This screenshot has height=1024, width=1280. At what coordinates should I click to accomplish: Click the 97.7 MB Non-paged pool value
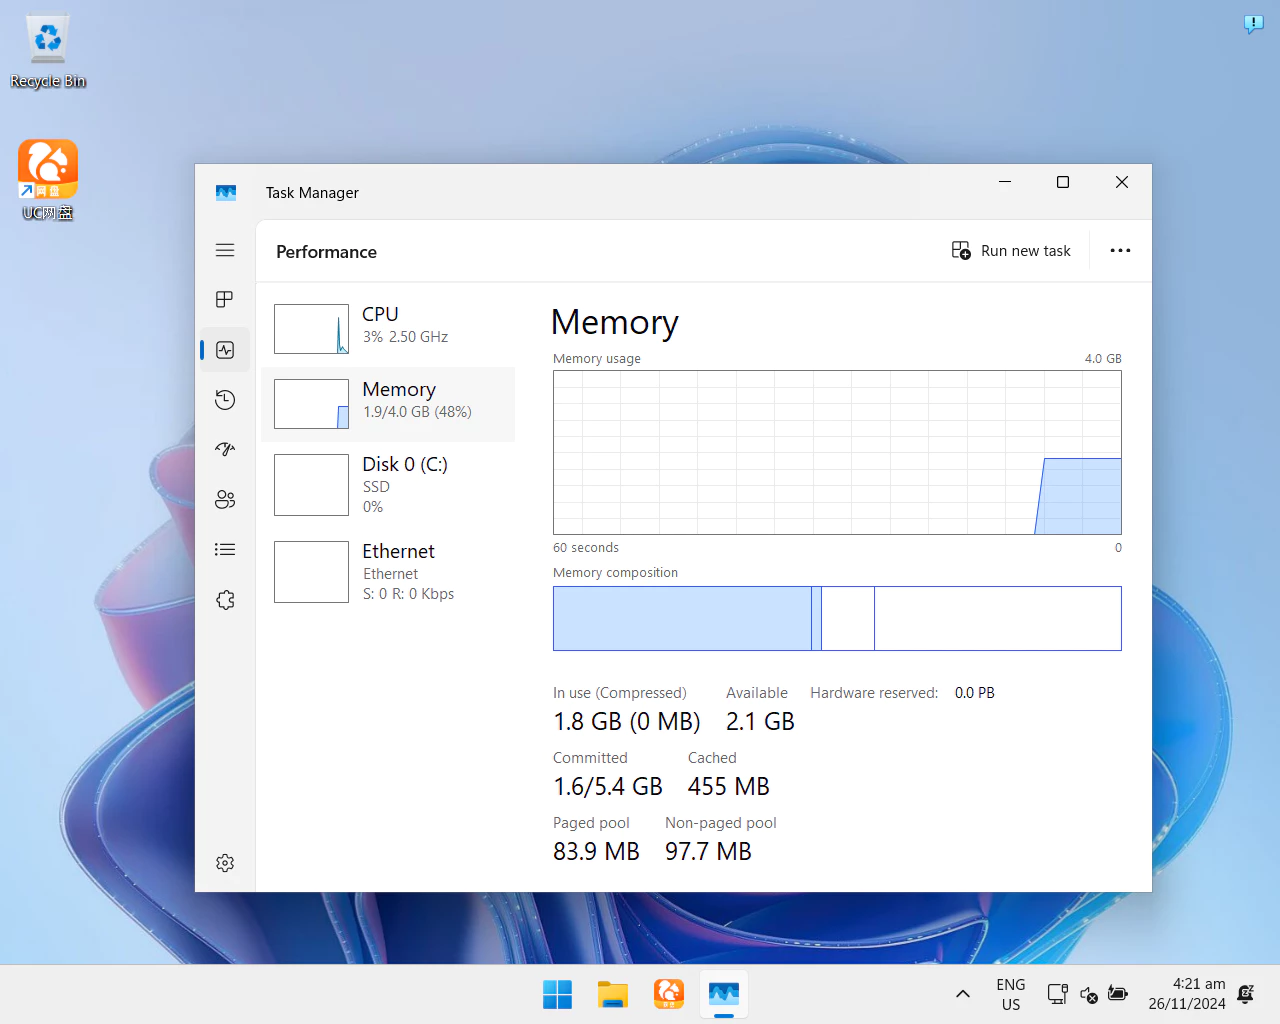[708, 851]
